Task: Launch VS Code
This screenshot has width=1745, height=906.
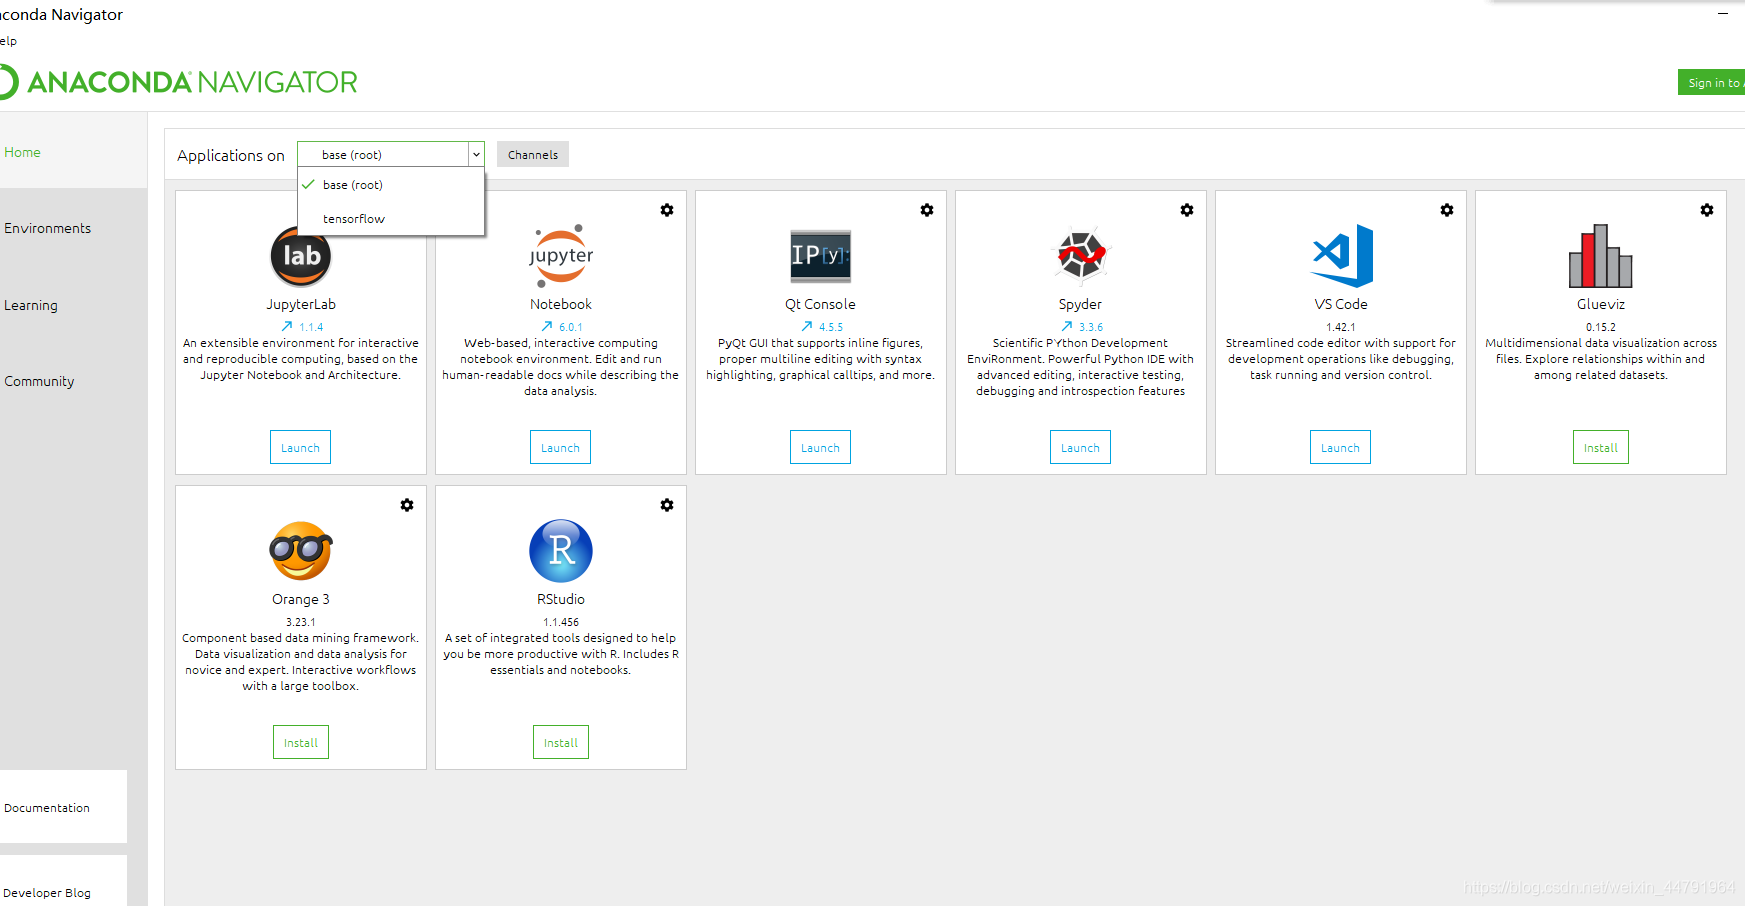Action: 1340,447
